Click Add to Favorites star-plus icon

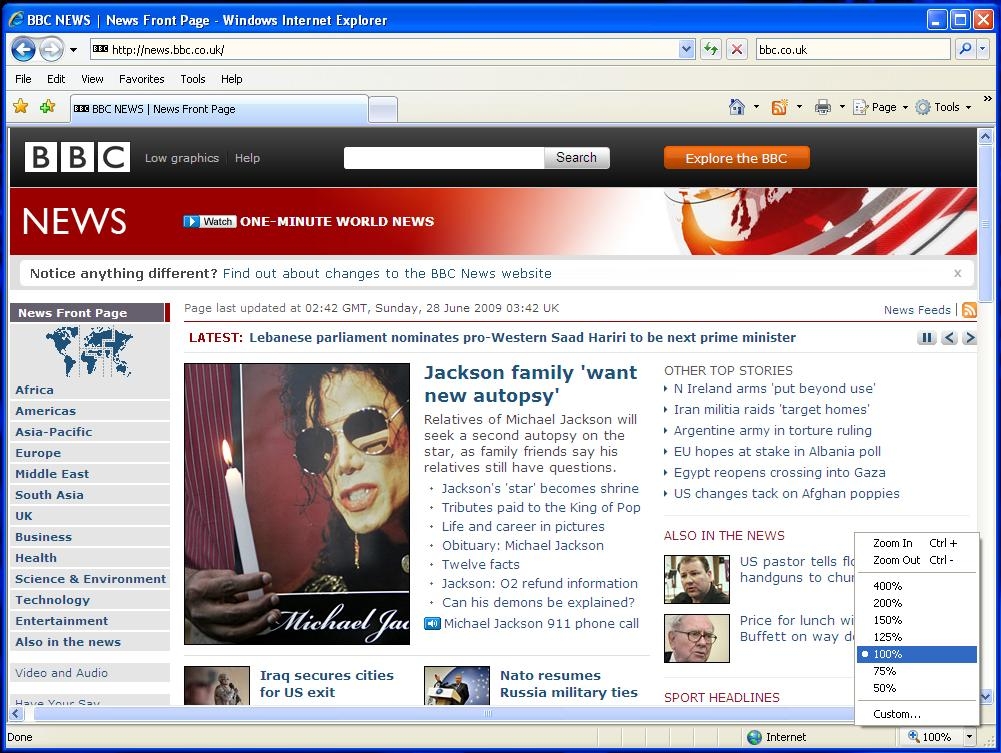pos(48,107)
